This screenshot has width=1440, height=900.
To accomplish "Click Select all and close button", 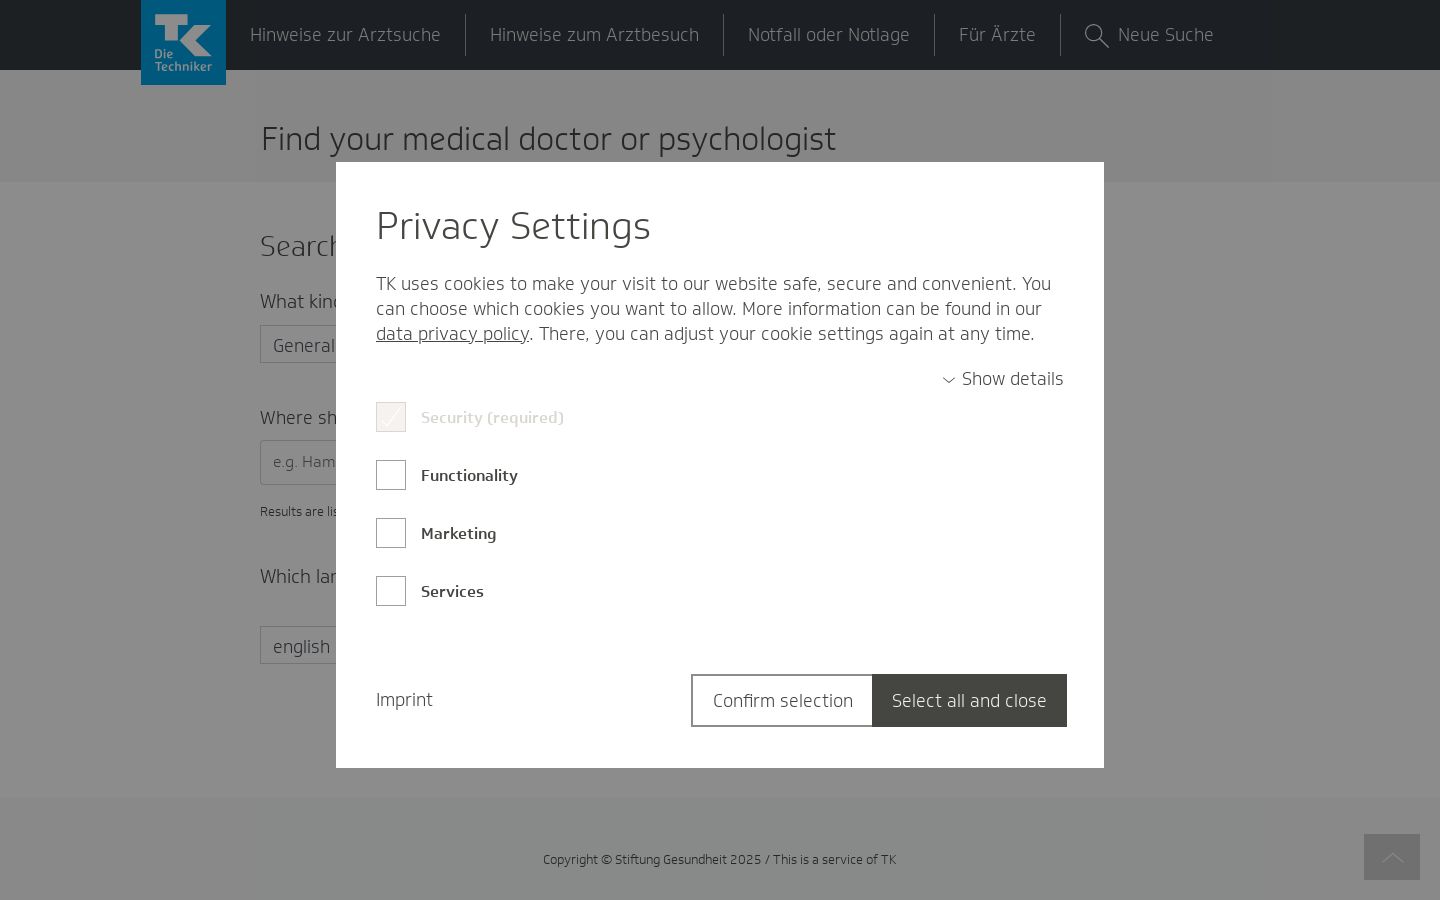I will pyautogui.click(x=969, y=700).
